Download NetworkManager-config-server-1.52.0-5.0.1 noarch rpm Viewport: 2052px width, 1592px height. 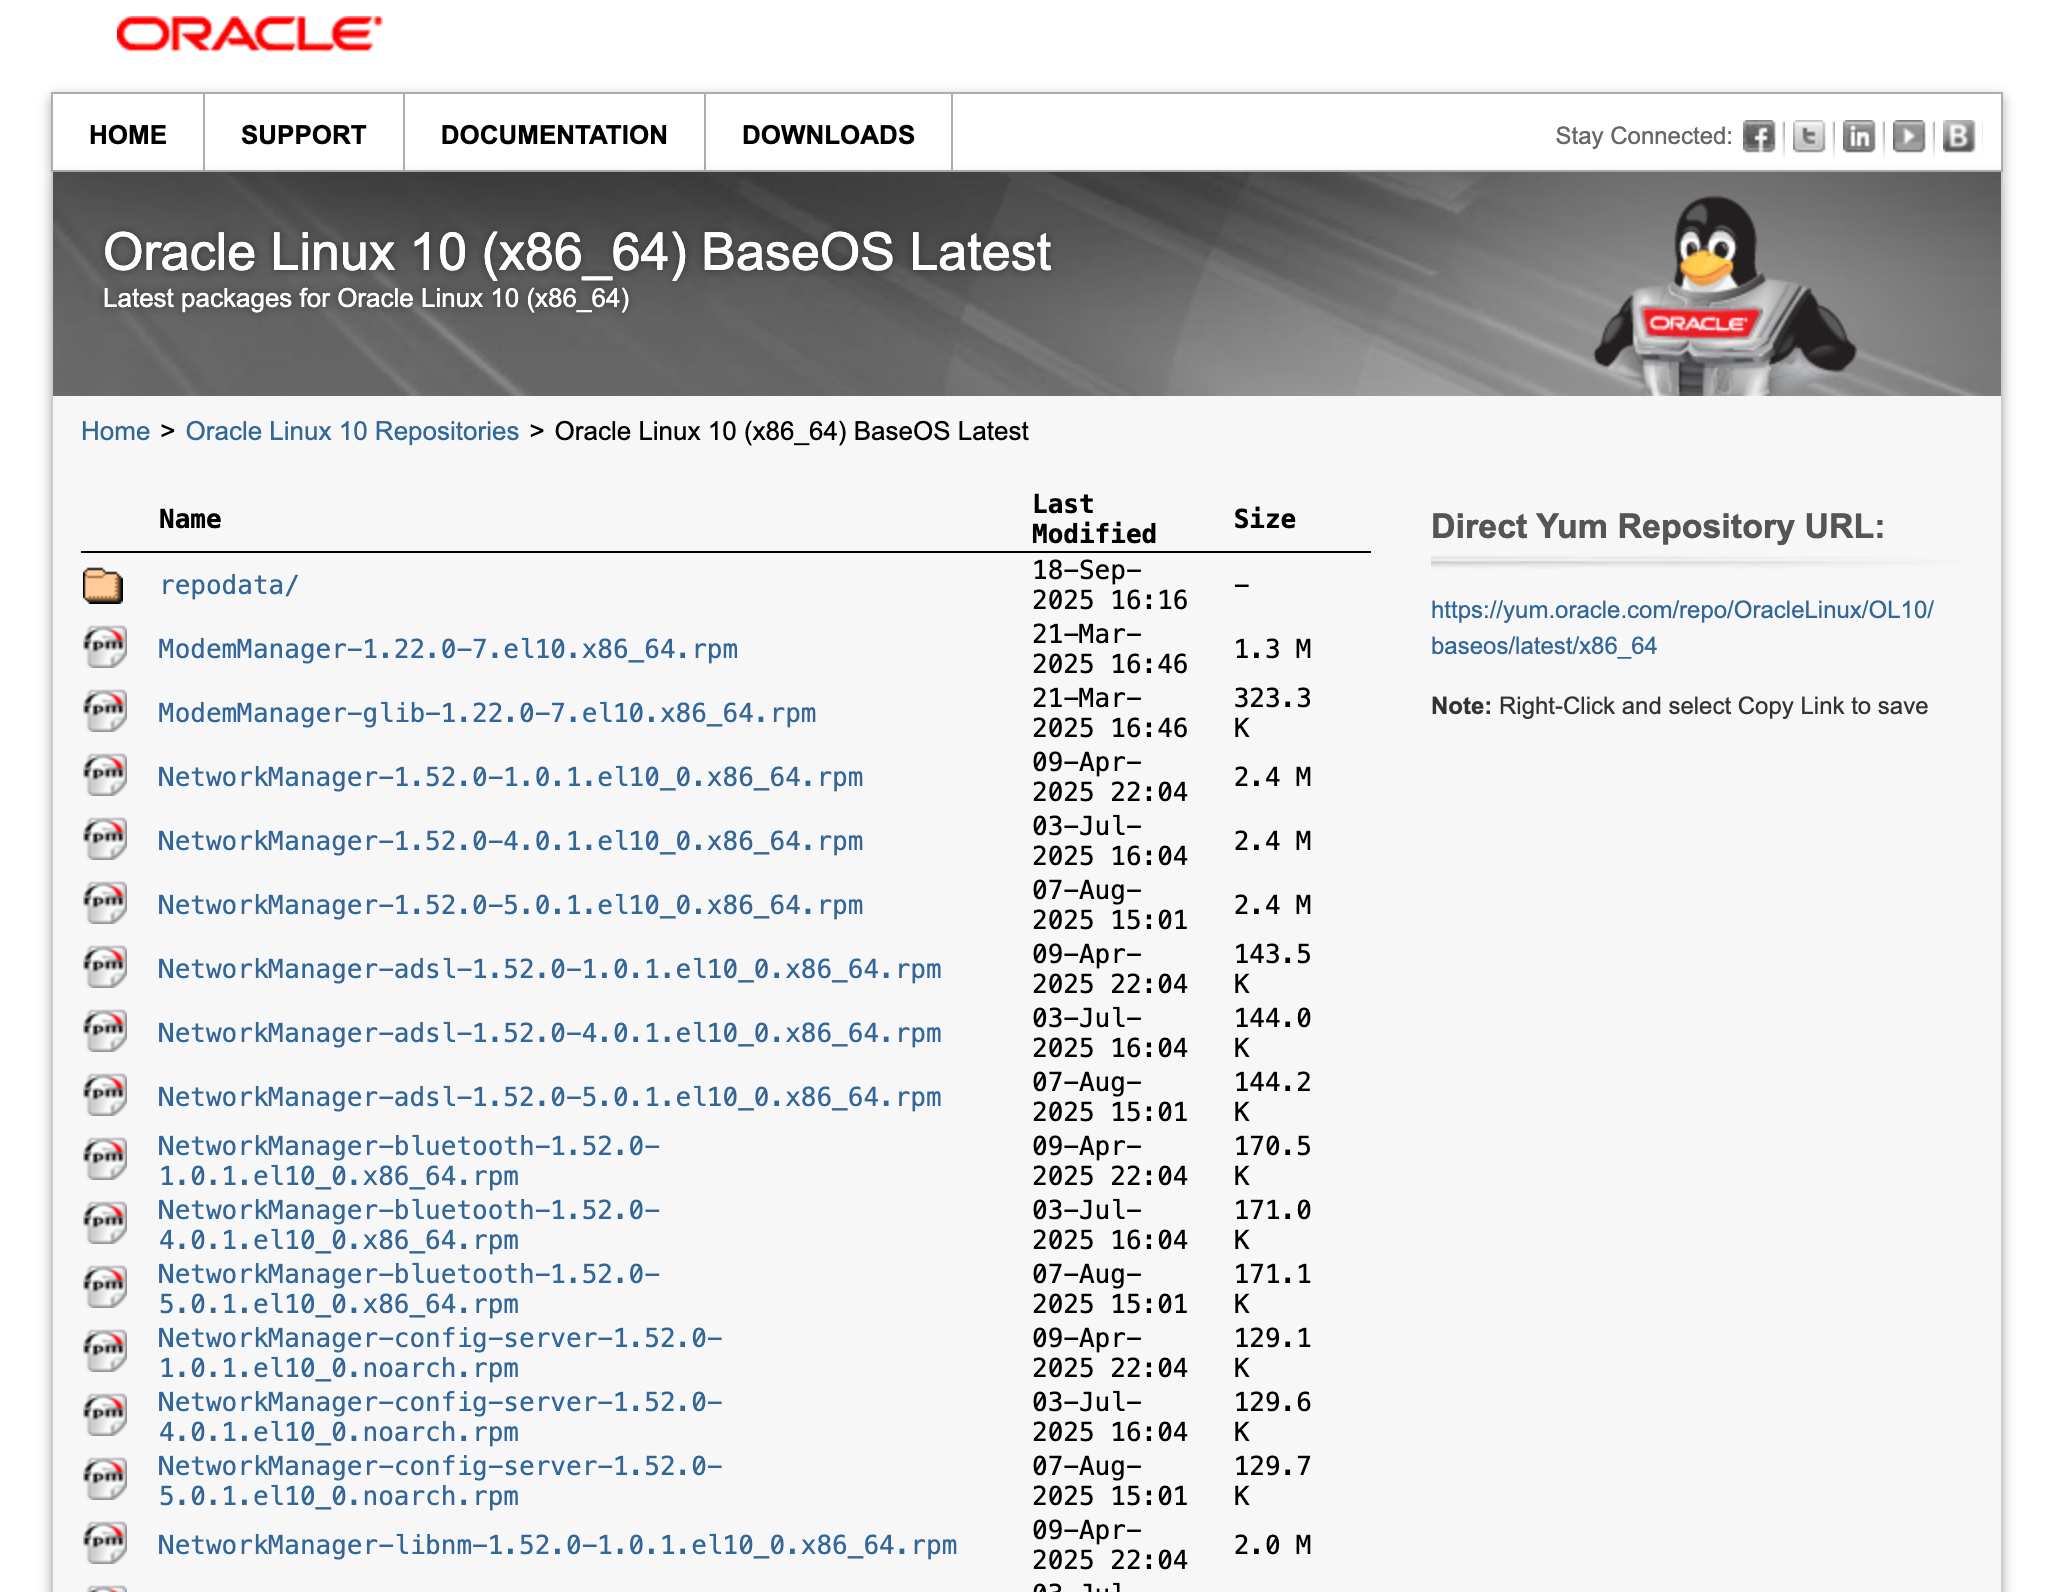[440, 1481]
